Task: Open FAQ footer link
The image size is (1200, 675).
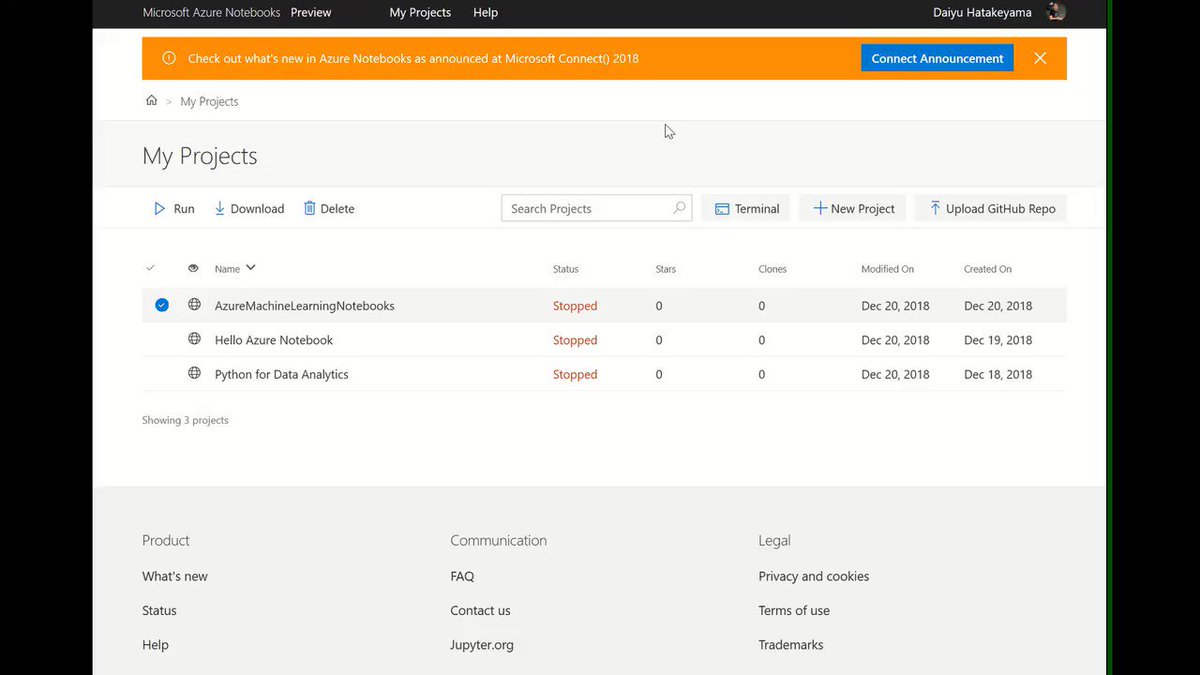Action: tap(462, 576)
